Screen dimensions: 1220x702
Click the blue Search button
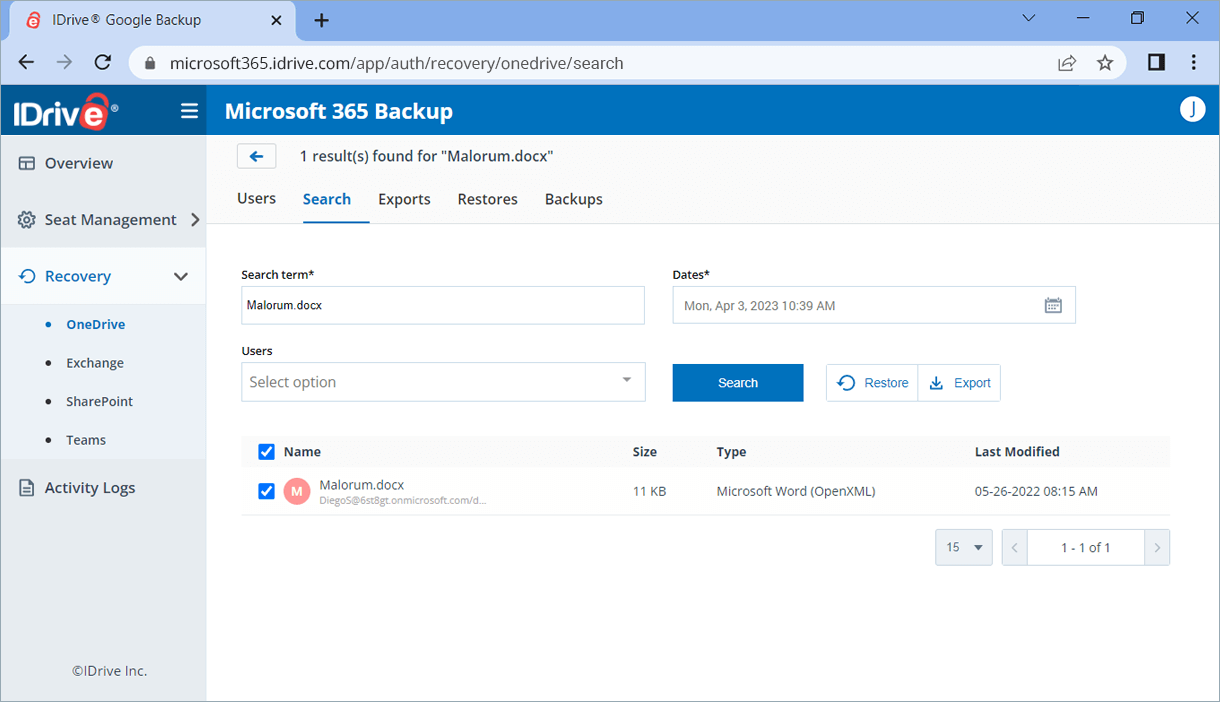738,383
